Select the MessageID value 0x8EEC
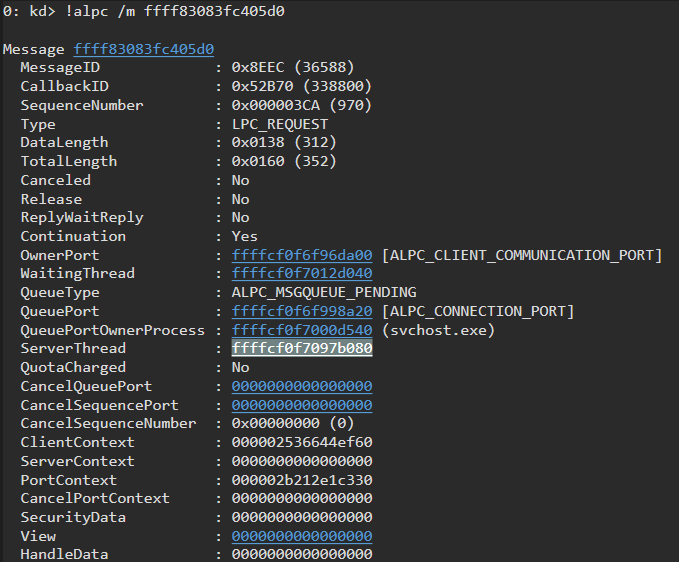The height and width of the screenshot is (562, 679). tap(258, 68)
